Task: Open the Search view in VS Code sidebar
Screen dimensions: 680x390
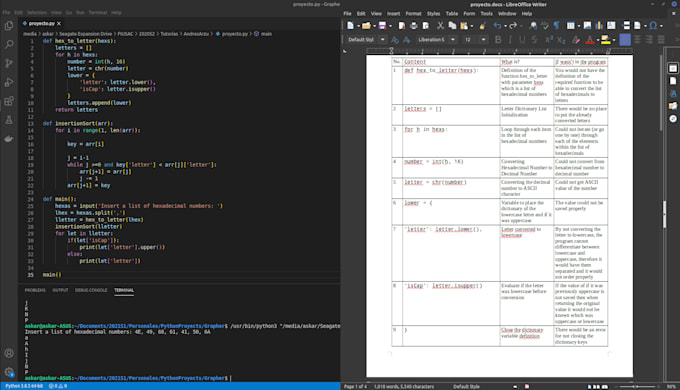Action: tap(9, 44)
